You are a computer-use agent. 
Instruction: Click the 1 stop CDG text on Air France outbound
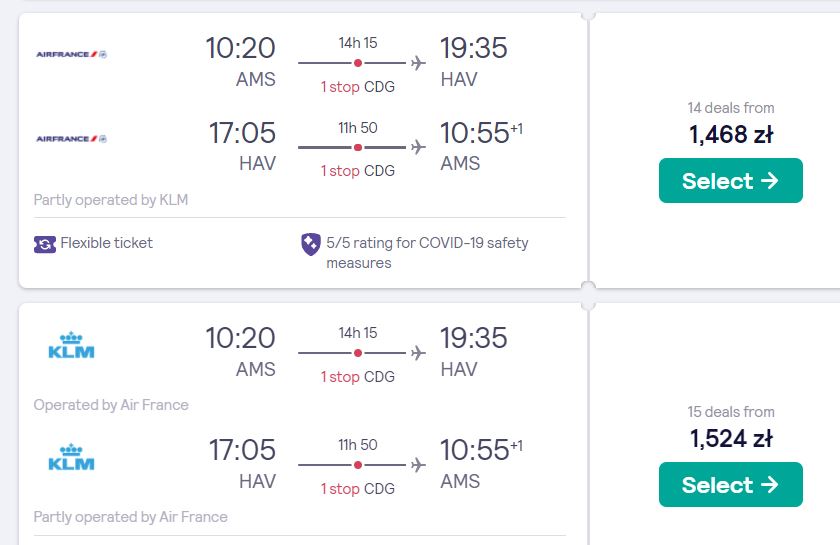pyautogui.click(x=357, y=87)
